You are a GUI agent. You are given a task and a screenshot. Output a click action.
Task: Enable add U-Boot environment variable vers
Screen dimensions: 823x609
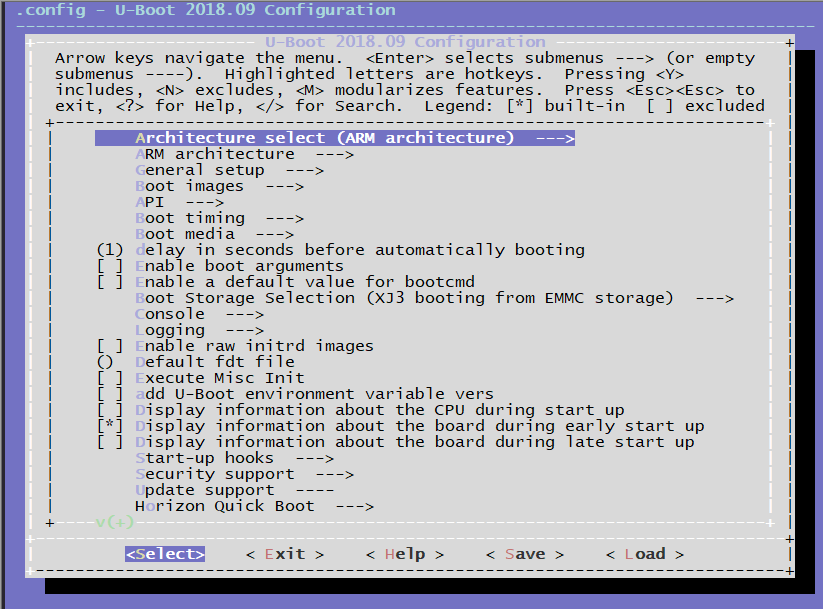click(x=296, y=394)
